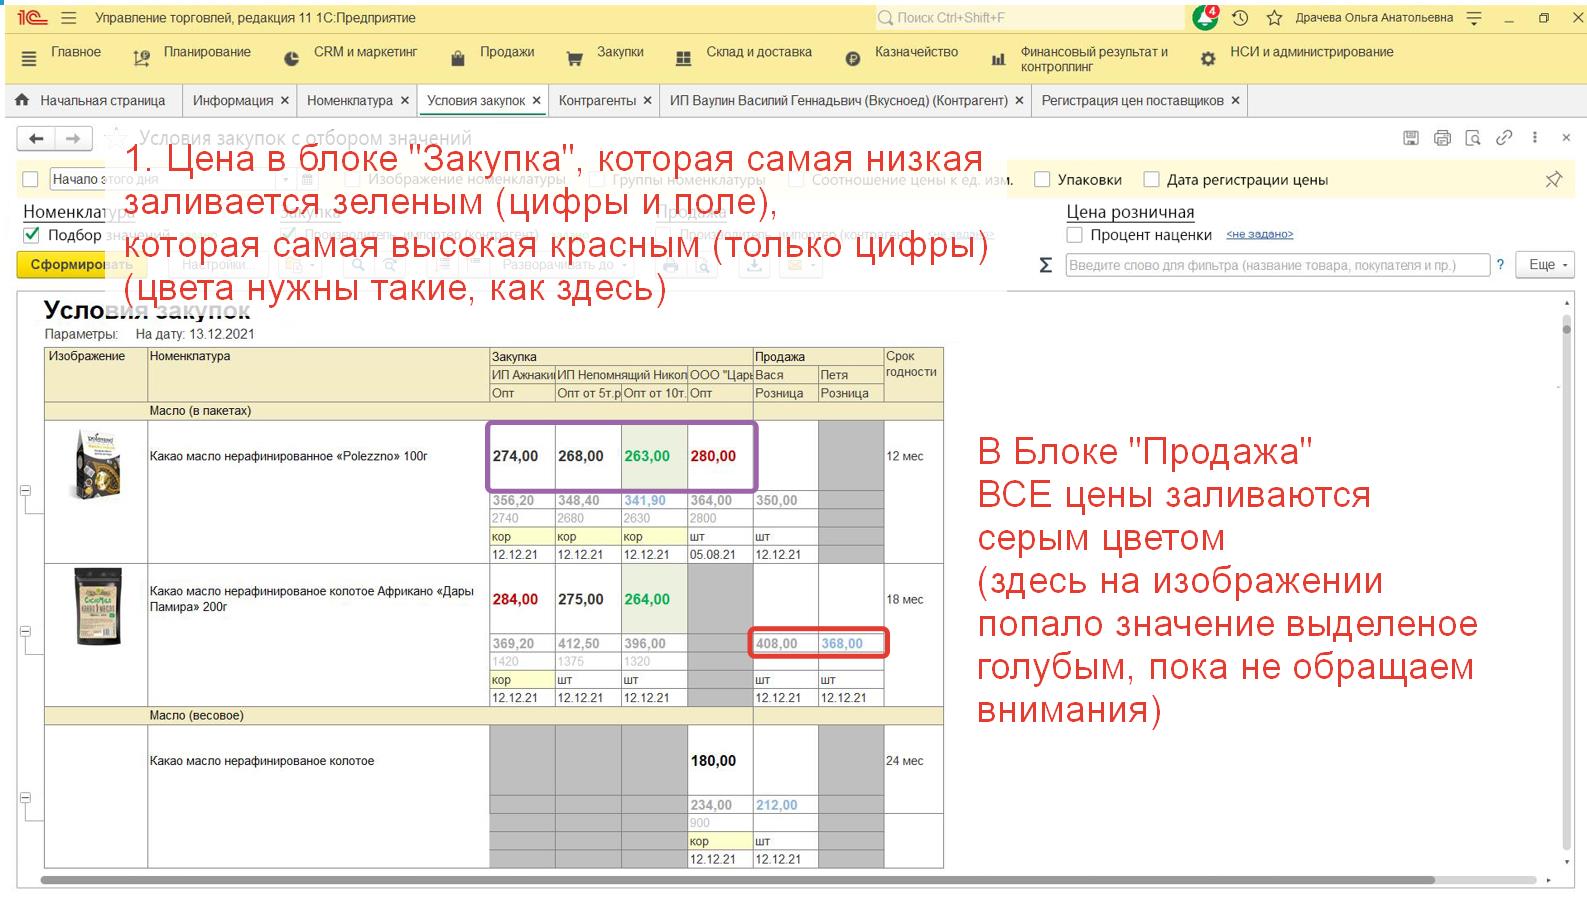The width and height of the screenshot is (1587, 900).
Task: Print the report using the printer icon
Action: coord(1442,138)
